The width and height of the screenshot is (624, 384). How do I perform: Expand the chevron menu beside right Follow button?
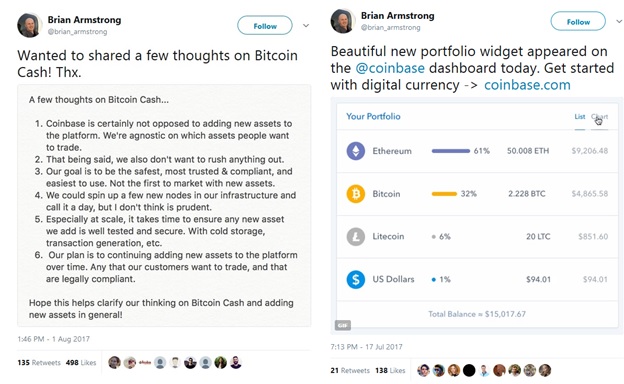pos(619,21)
